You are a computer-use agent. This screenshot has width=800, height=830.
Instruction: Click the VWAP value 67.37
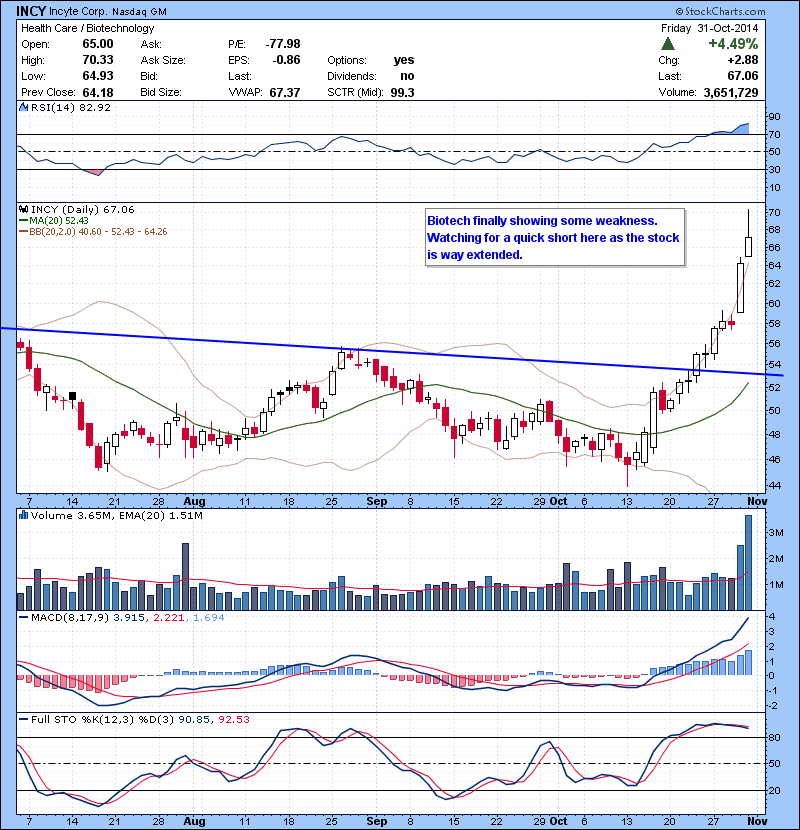tap(285, 92)
